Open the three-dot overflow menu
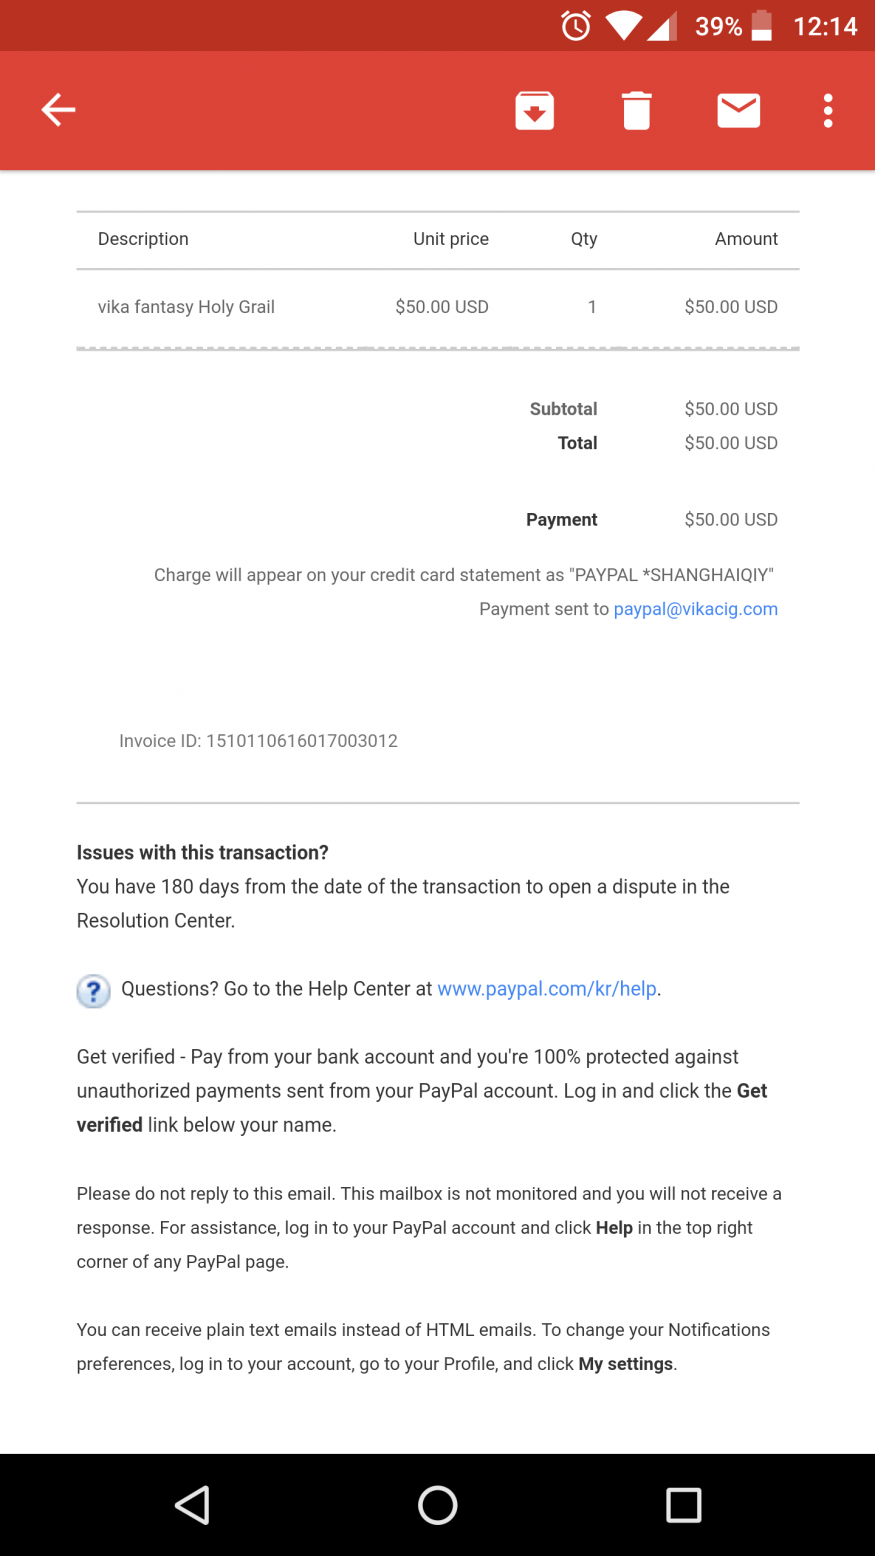The height and width of the screenshot is (1556, 875). click(x=828, y=110)
